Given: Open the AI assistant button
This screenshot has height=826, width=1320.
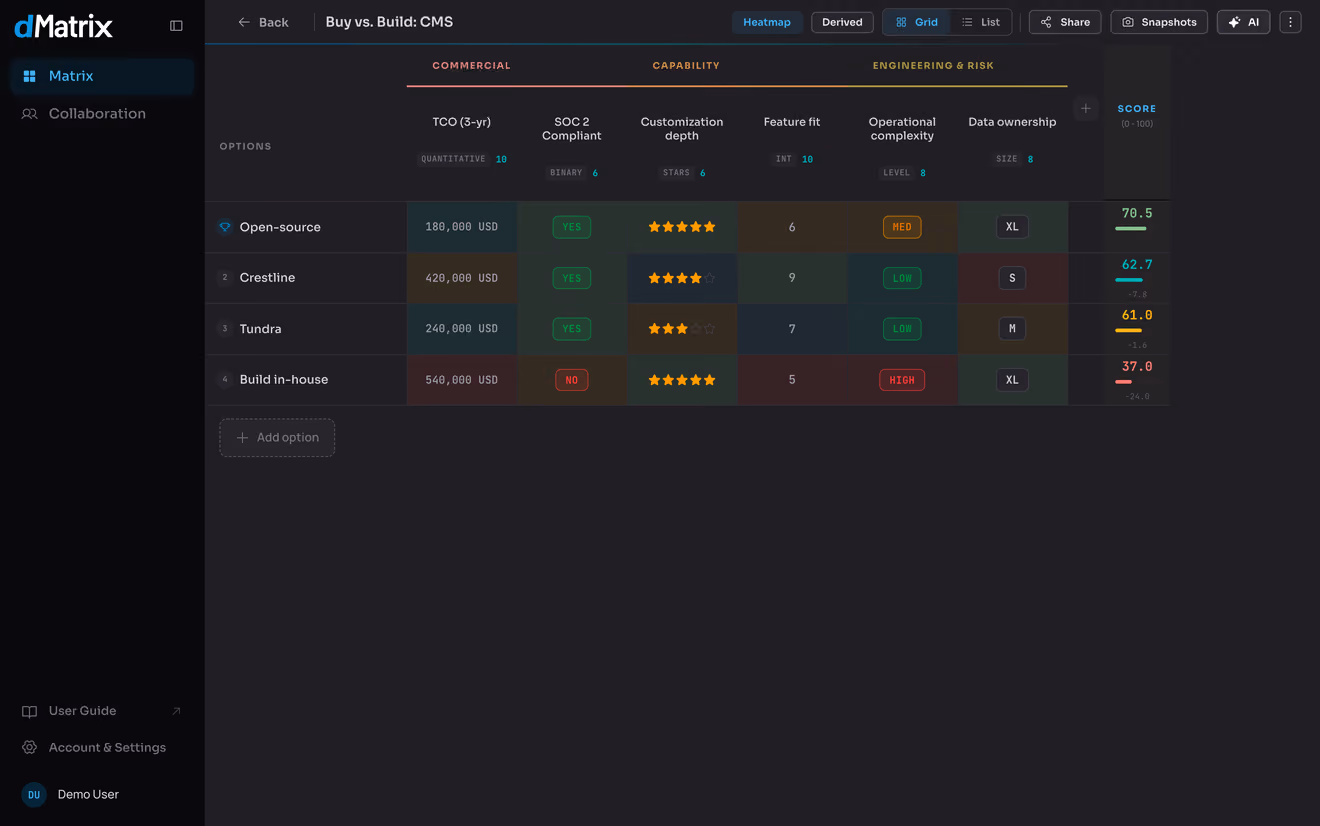Looking at the screenshot, I should [x=1243, y=22].
